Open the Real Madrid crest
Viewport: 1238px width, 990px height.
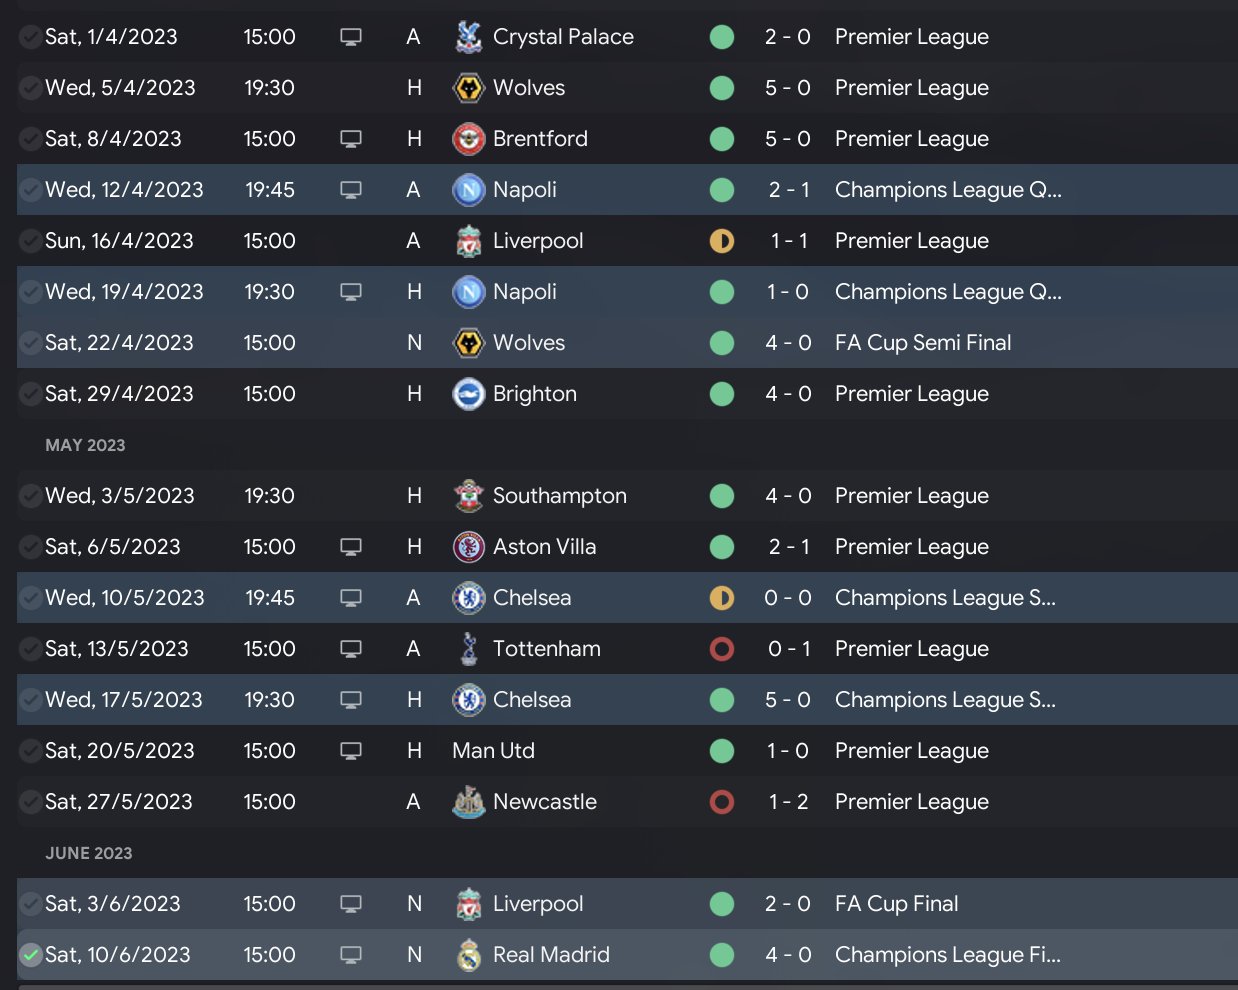468,955
